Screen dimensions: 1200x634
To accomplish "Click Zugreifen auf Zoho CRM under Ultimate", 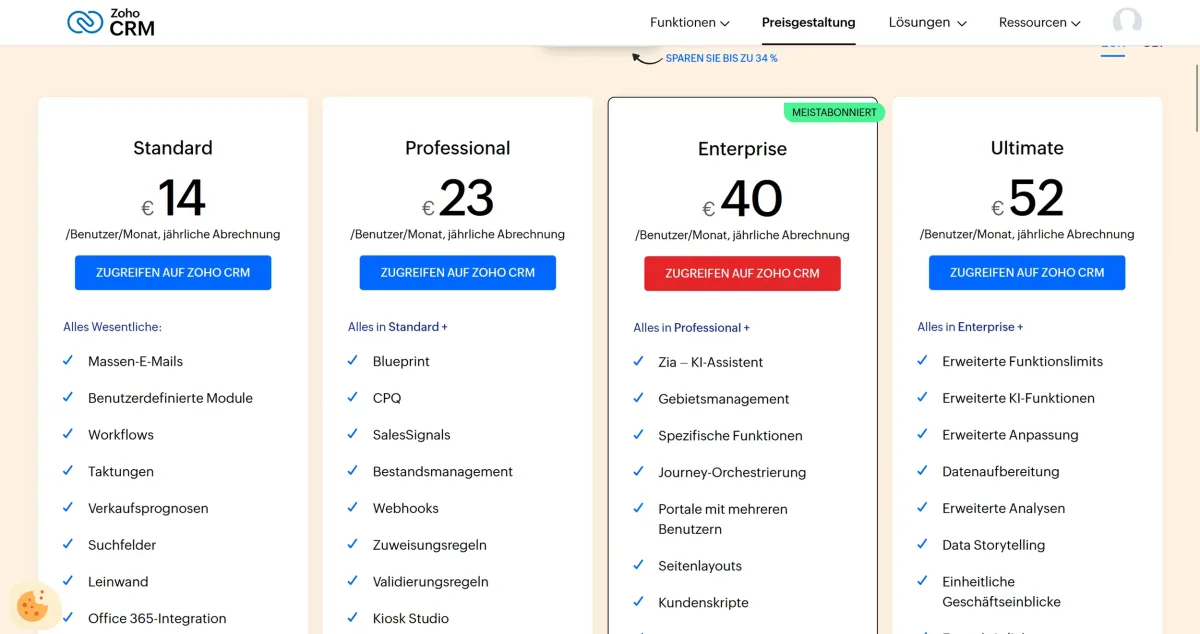I will 1027,272.
